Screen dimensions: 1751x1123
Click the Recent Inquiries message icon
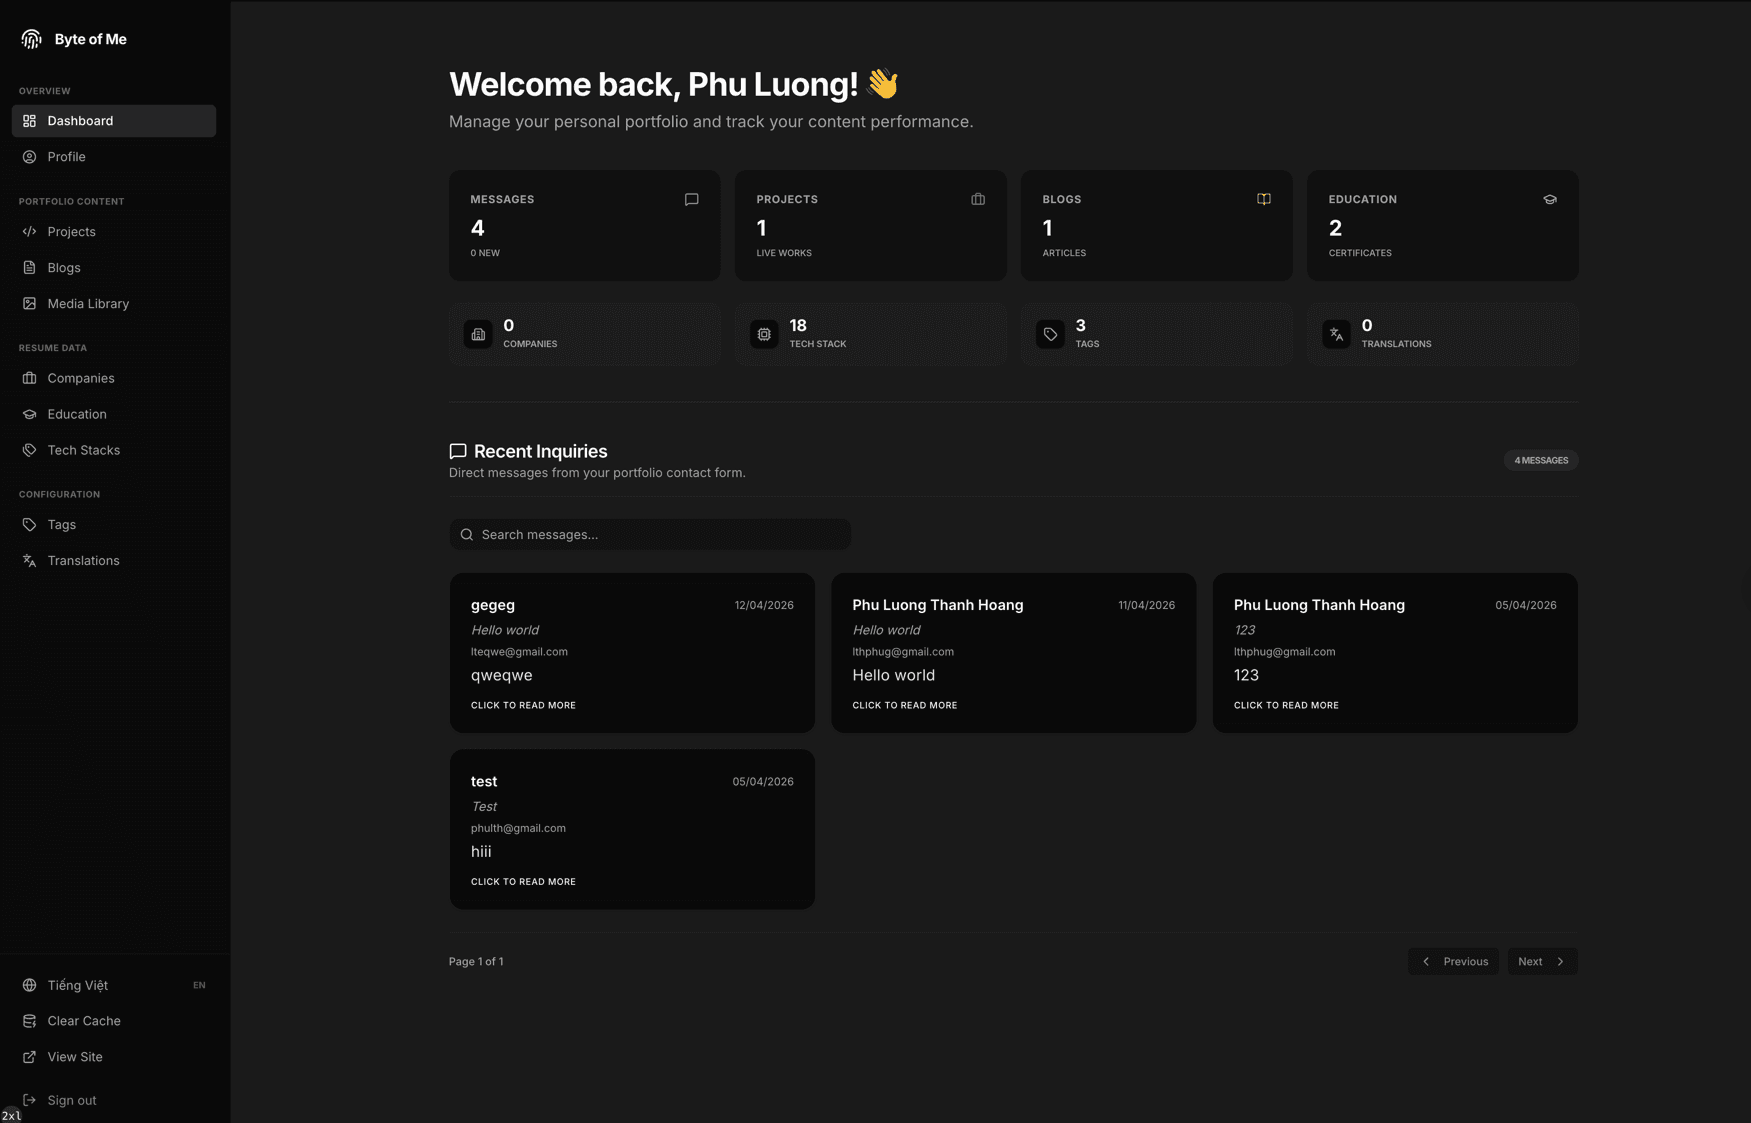458,451
